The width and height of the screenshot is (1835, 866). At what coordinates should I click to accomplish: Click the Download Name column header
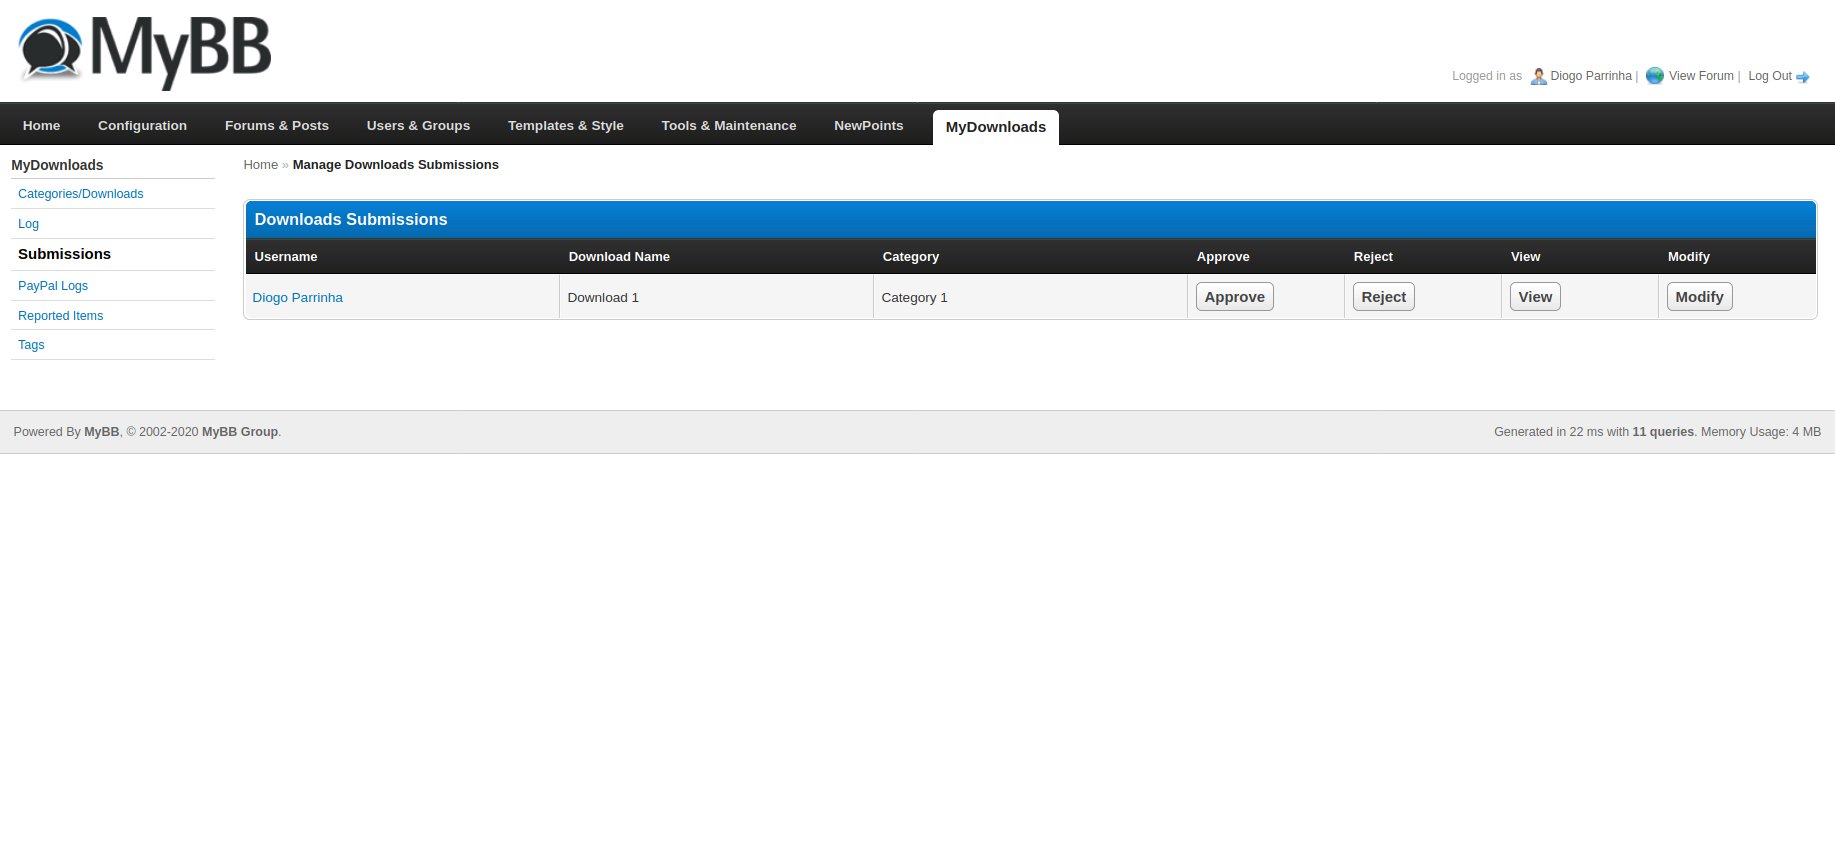[x=619, y=257]
